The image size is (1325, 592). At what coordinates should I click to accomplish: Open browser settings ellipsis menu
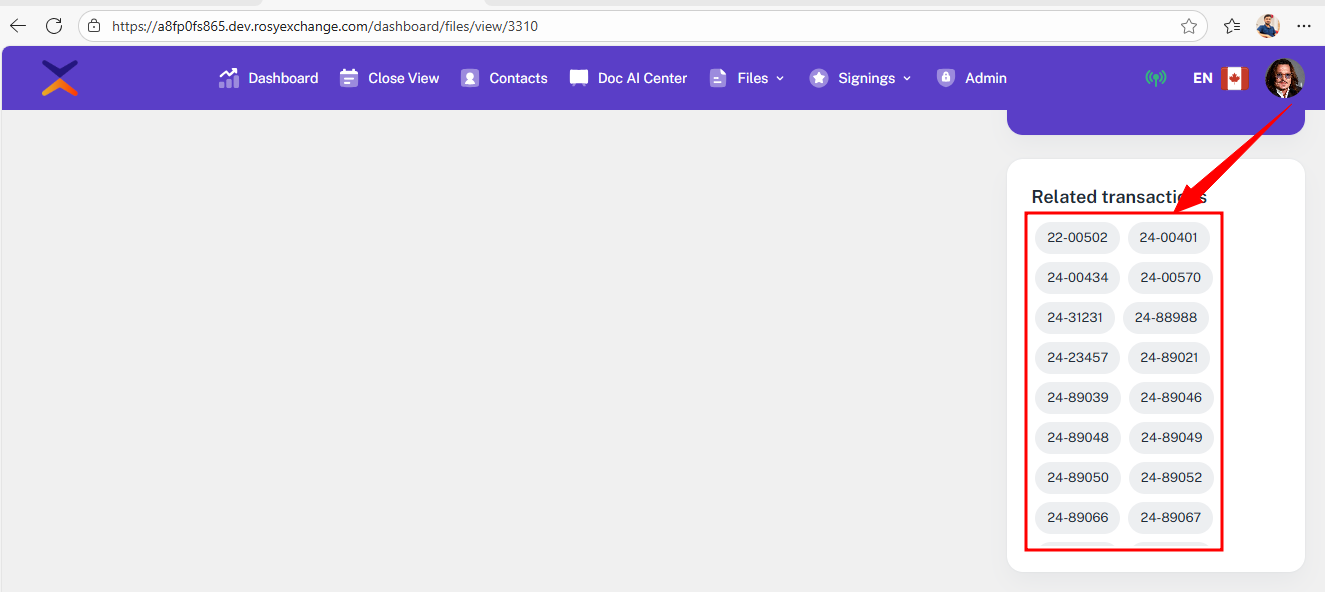(x=1304, y=26)
